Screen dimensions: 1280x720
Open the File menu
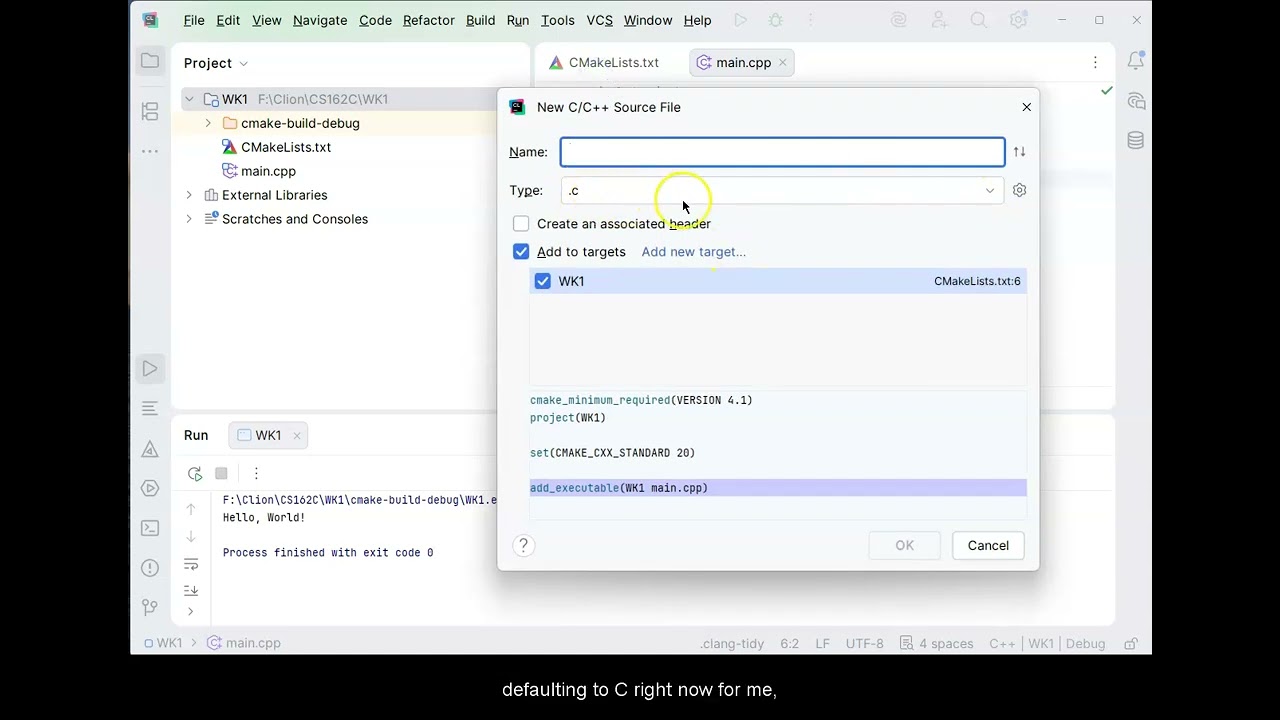[194, 20]
